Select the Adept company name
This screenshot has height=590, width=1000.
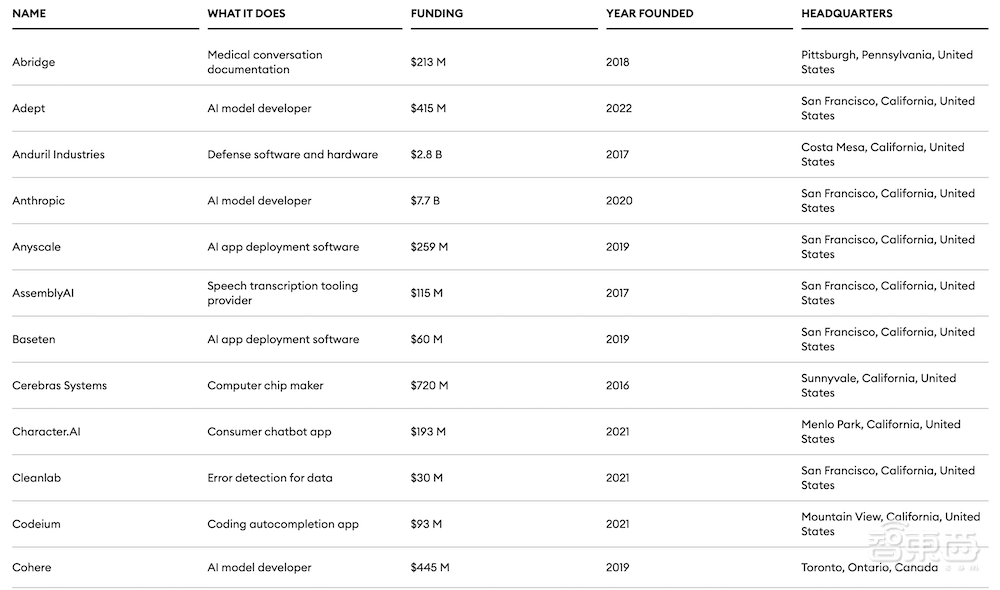coord(28,108)
